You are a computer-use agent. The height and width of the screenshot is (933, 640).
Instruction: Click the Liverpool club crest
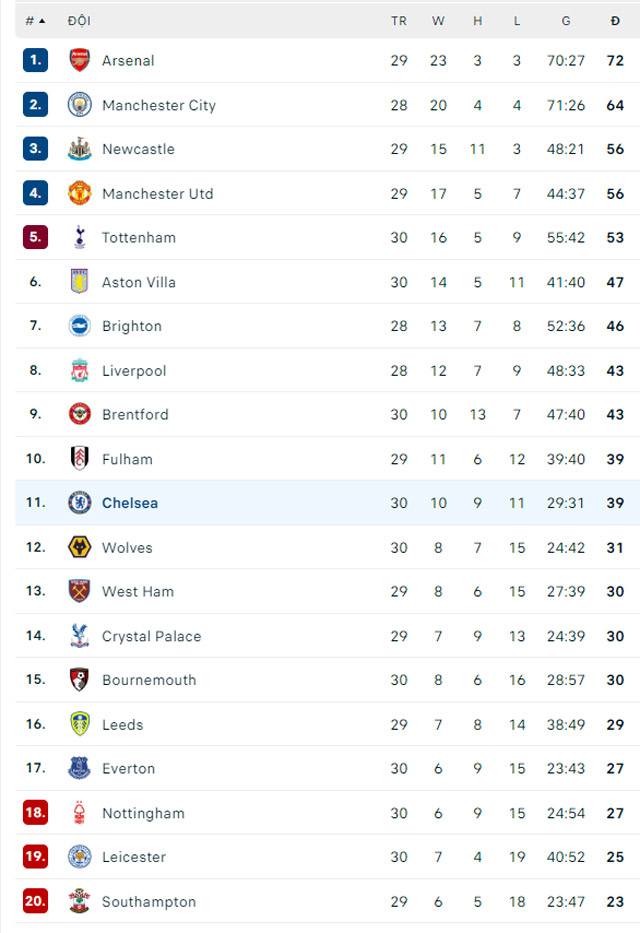click(x=79, y=370)
